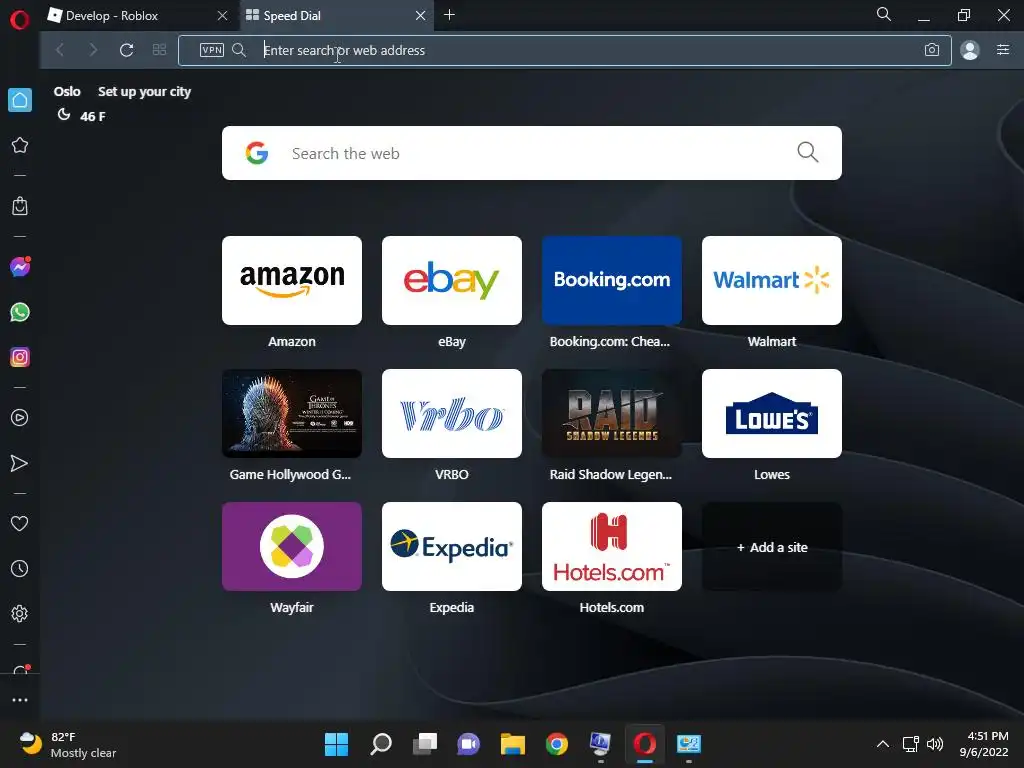Go back with the back arrow
The image size is (1024, 768).
coord(60,50)
